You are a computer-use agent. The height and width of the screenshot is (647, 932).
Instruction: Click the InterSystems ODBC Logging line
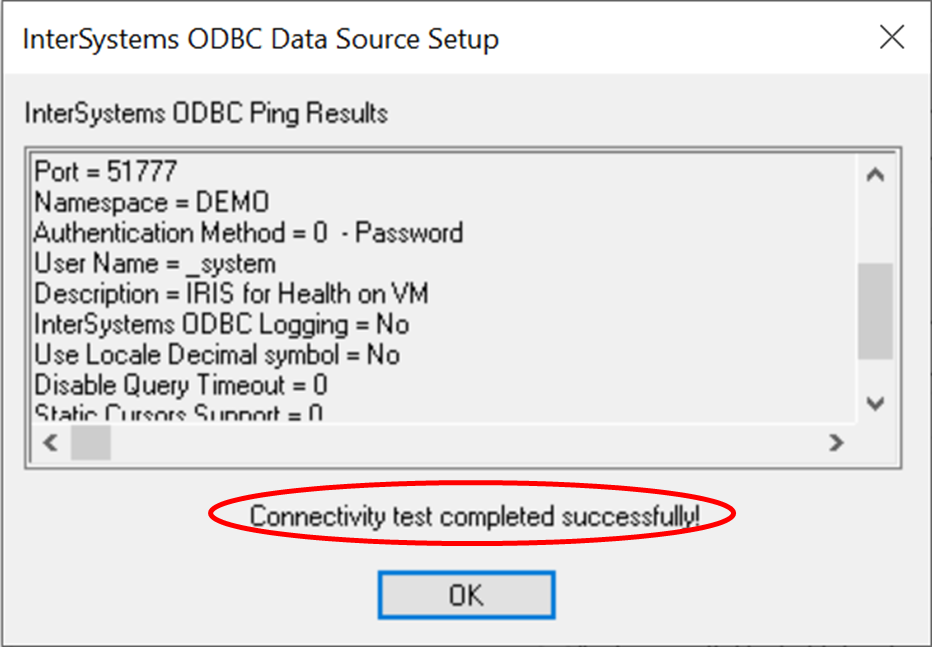222,324
